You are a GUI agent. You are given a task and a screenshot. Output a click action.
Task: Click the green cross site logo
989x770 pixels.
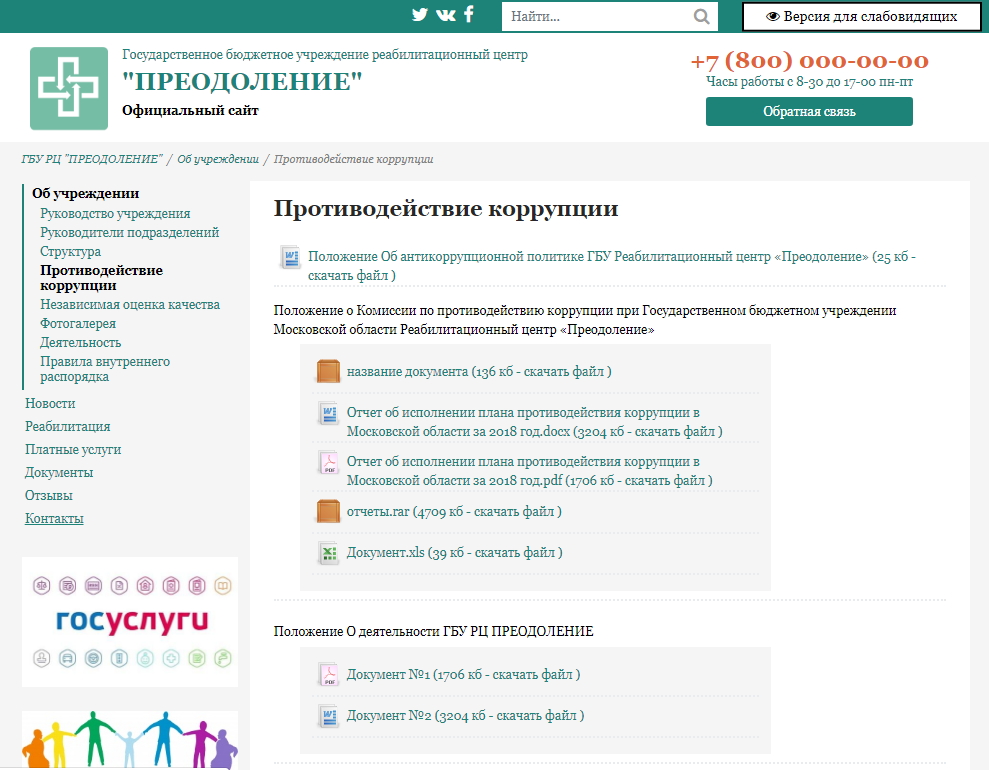coord(69,88)
